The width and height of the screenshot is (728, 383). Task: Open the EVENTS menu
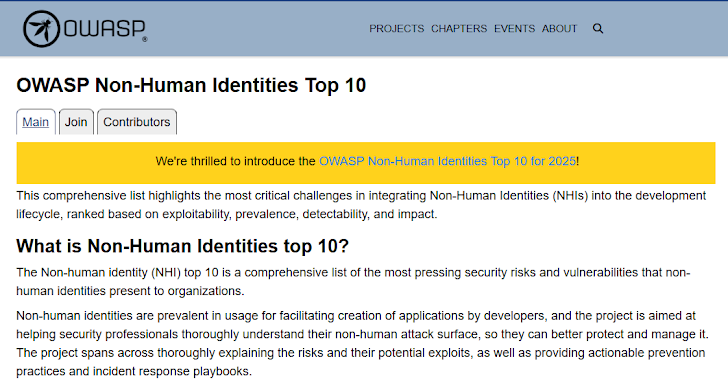click(x=514, y=29)
